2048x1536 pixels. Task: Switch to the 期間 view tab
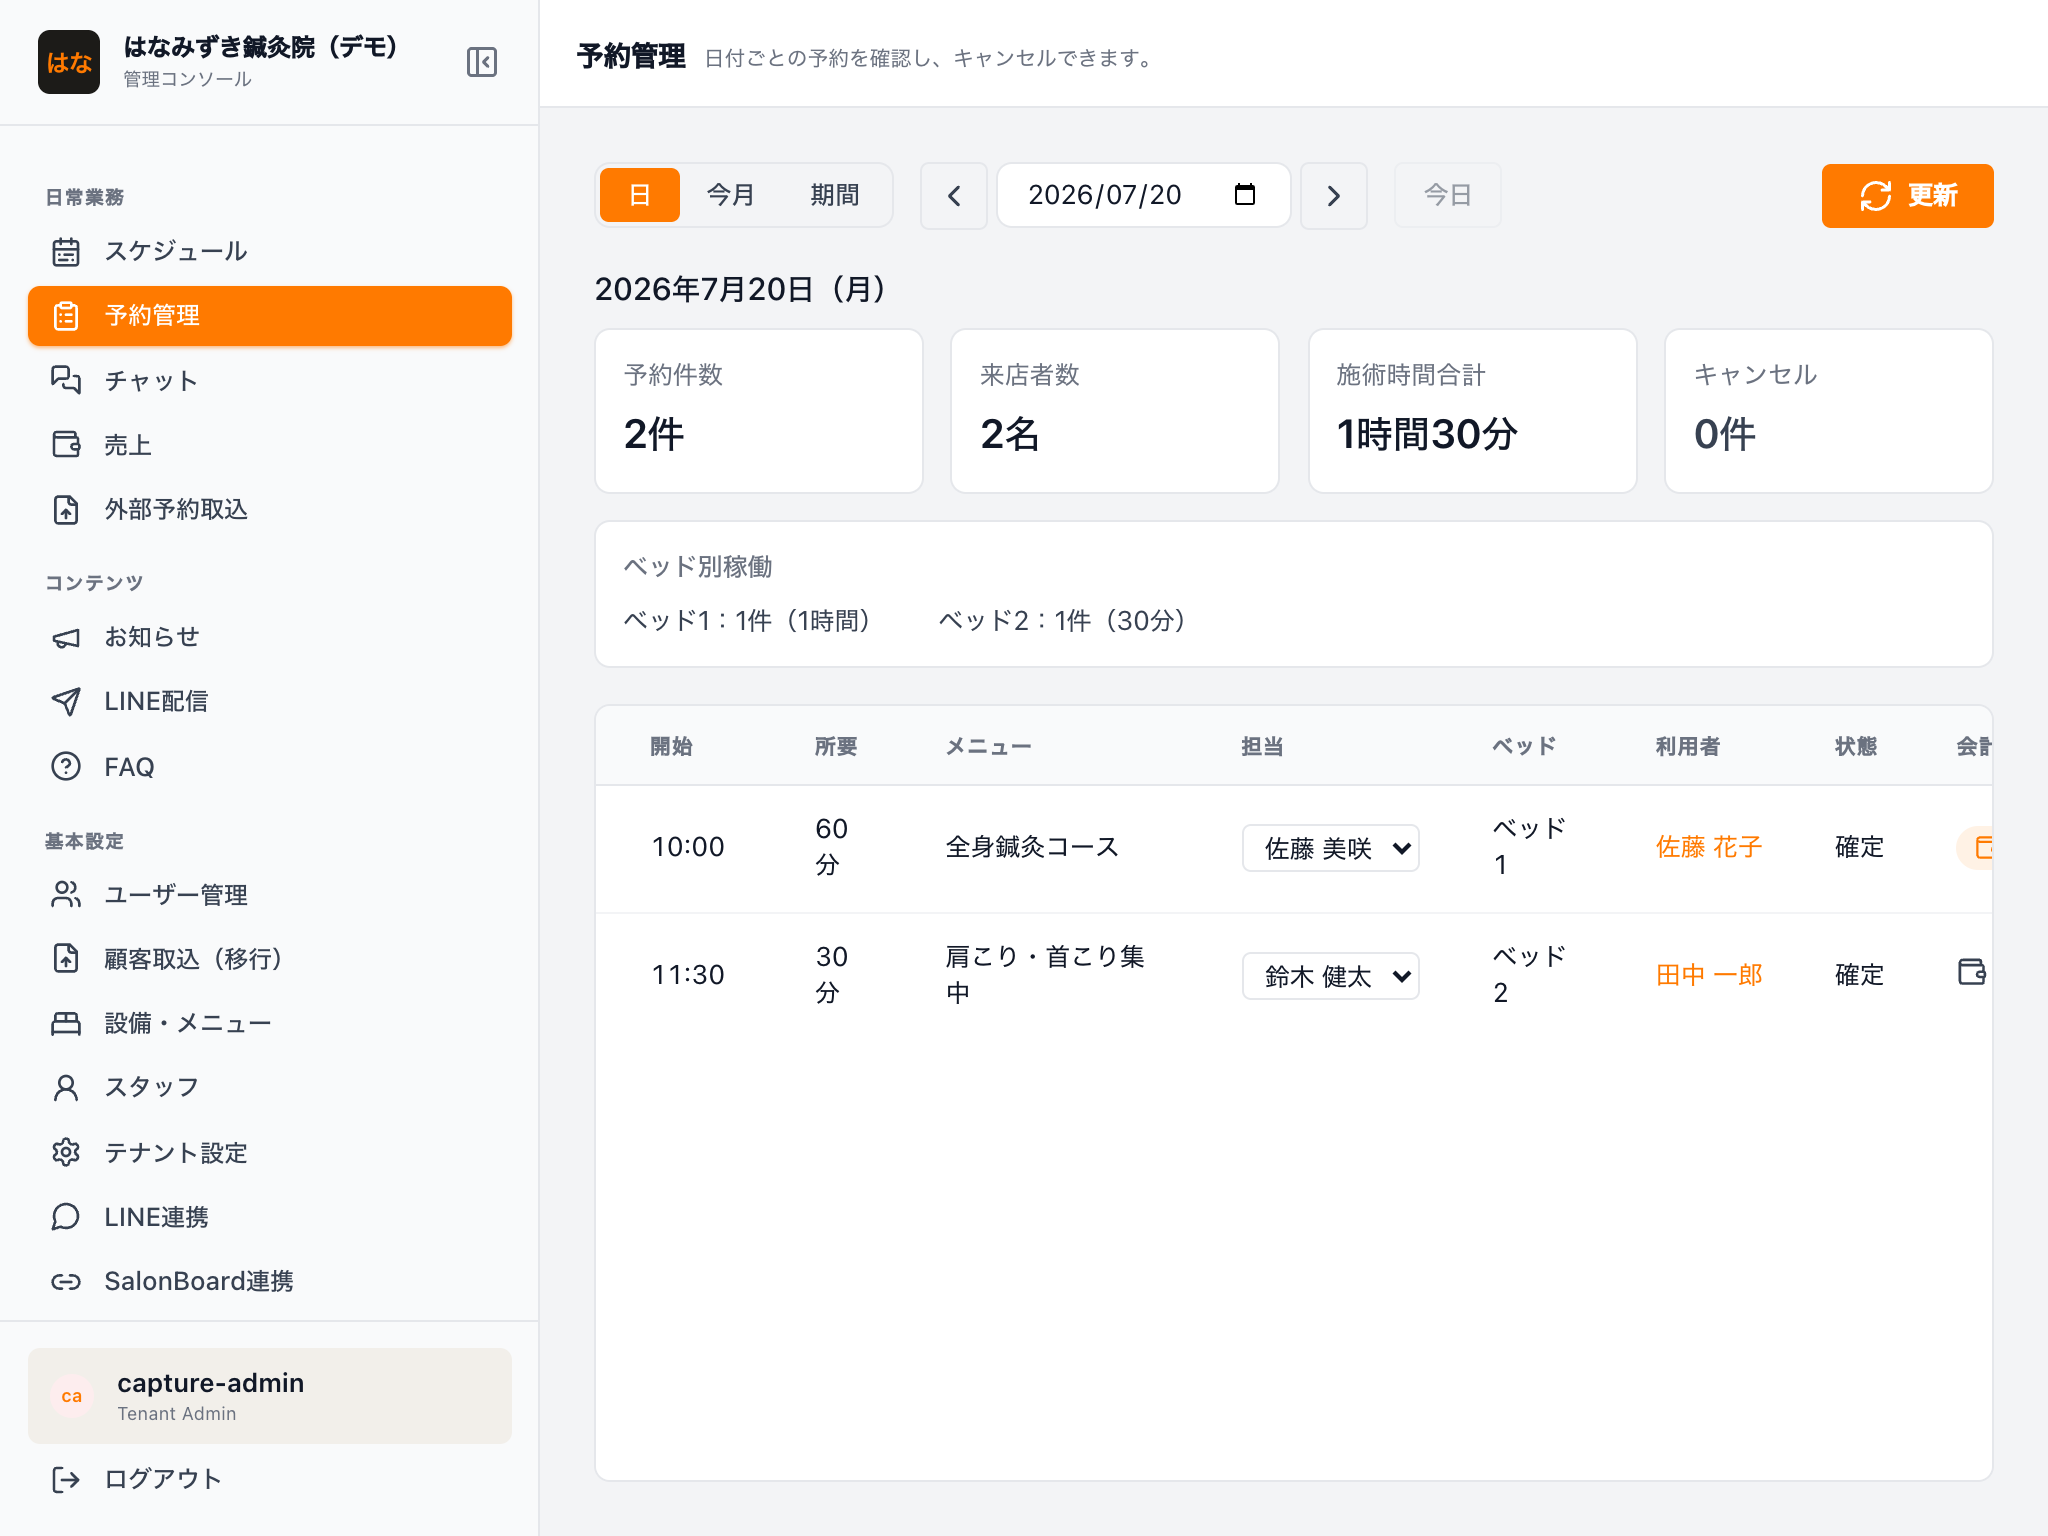[835, 195]
